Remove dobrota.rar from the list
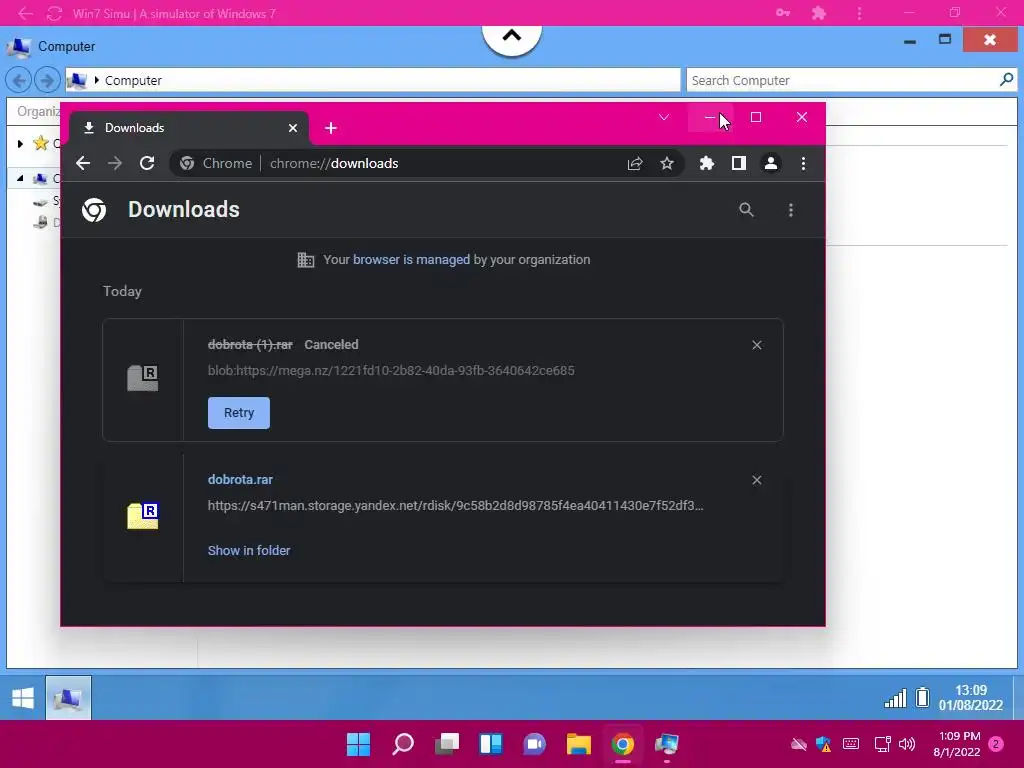This screenshot has width=1024, height=768. (756, 480)
